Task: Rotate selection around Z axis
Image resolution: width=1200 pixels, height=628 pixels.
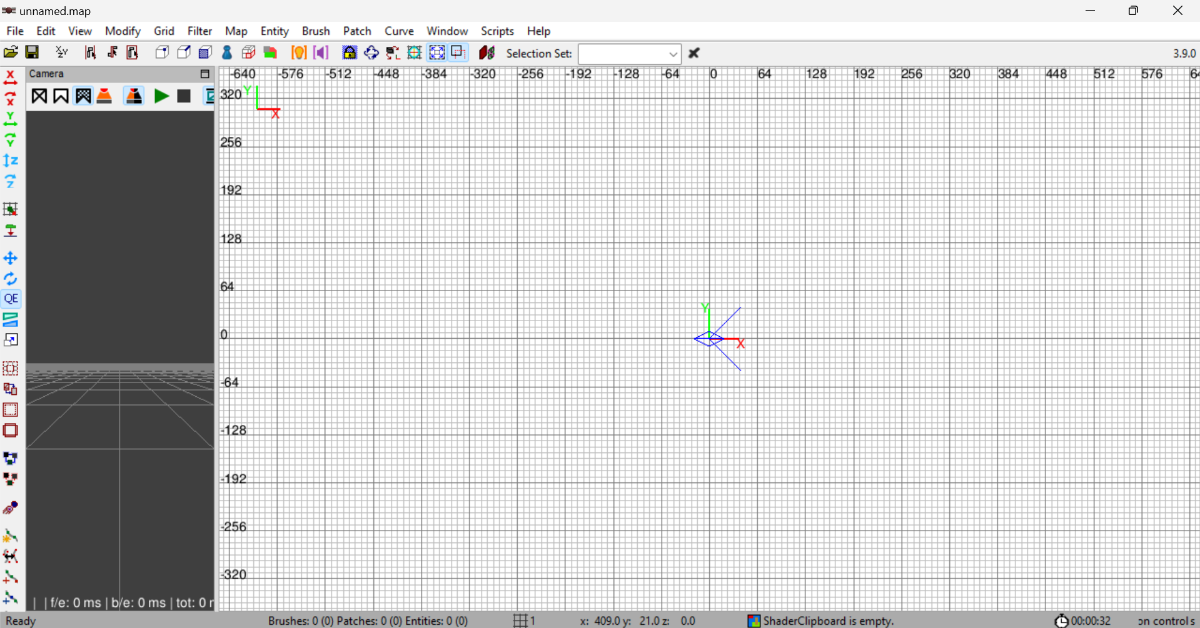Action: click(x=10, y=181)
